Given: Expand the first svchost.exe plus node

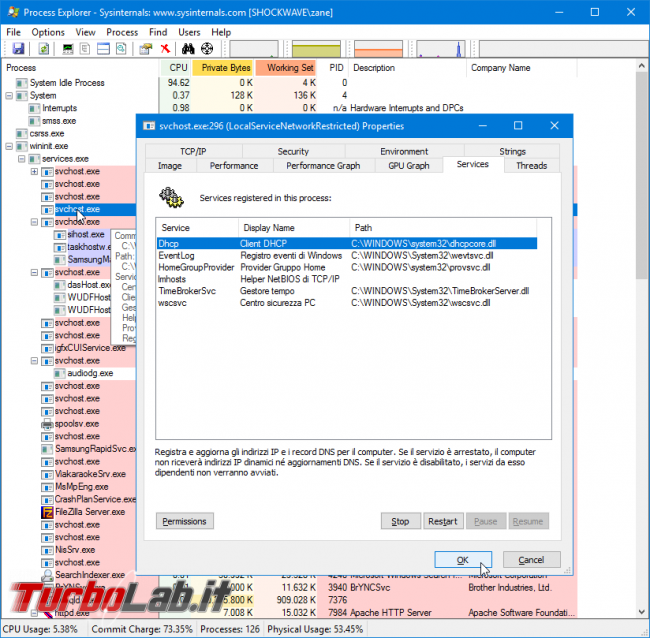Looking at the screenshot, I should [x=34, y=172].
